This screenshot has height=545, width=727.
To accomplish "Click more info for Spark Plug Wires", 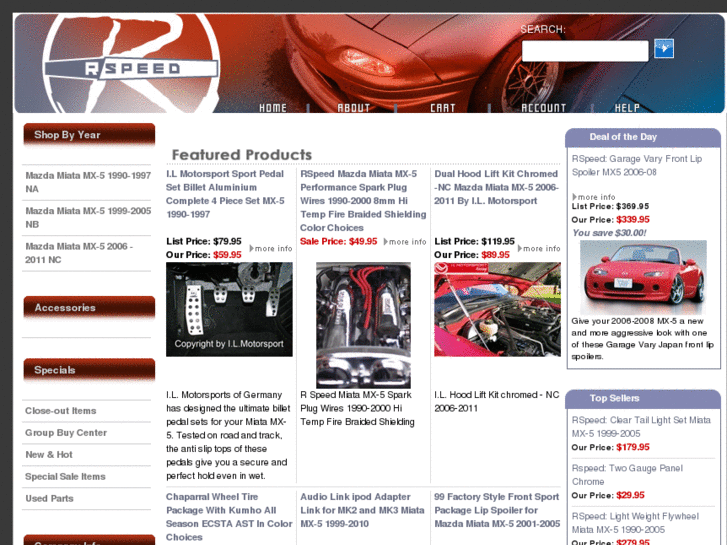I will point(405,242).
